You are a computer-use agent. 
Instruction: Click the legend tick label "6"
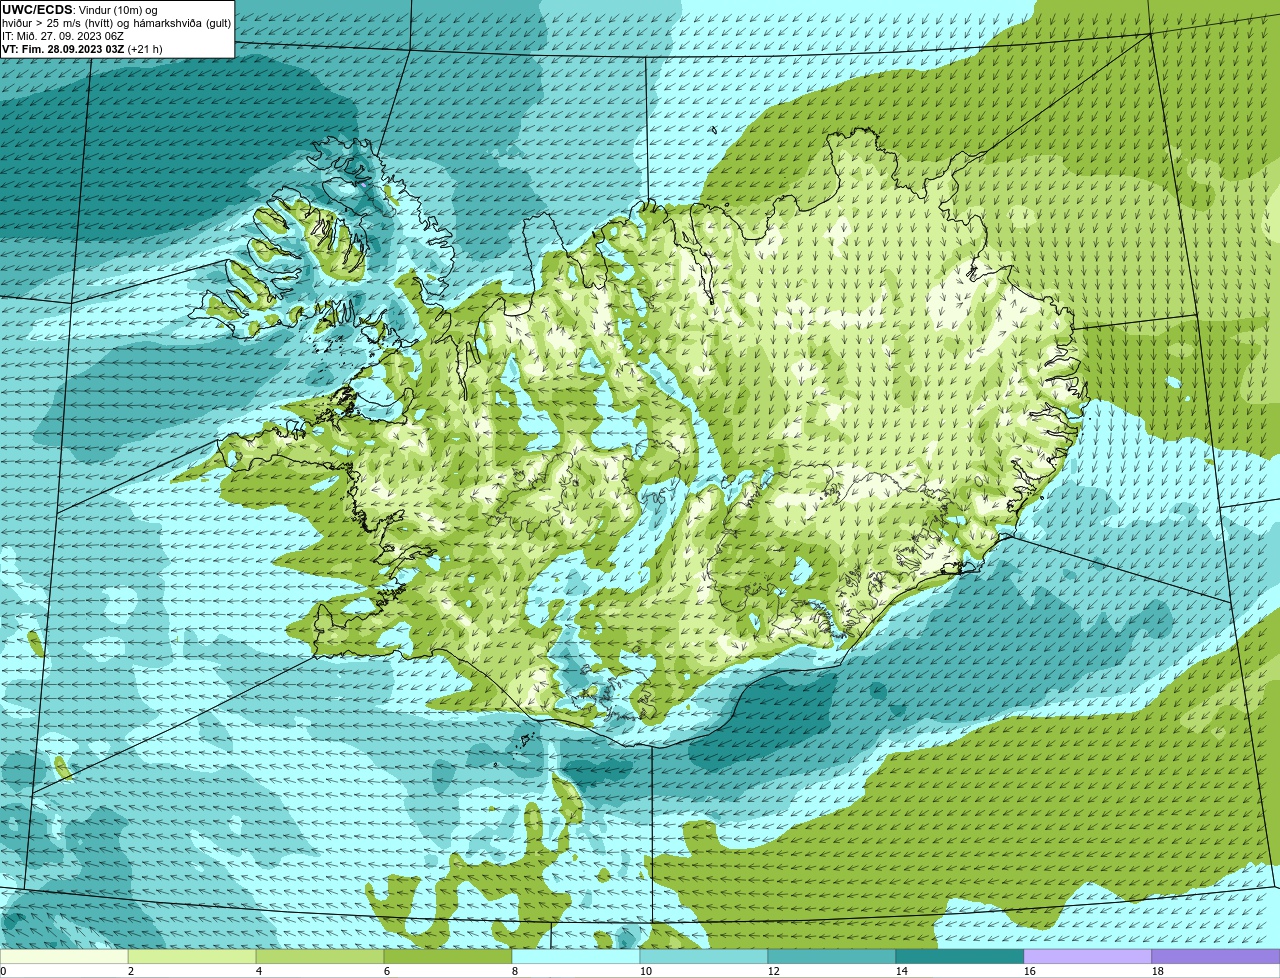click(387, 971)
